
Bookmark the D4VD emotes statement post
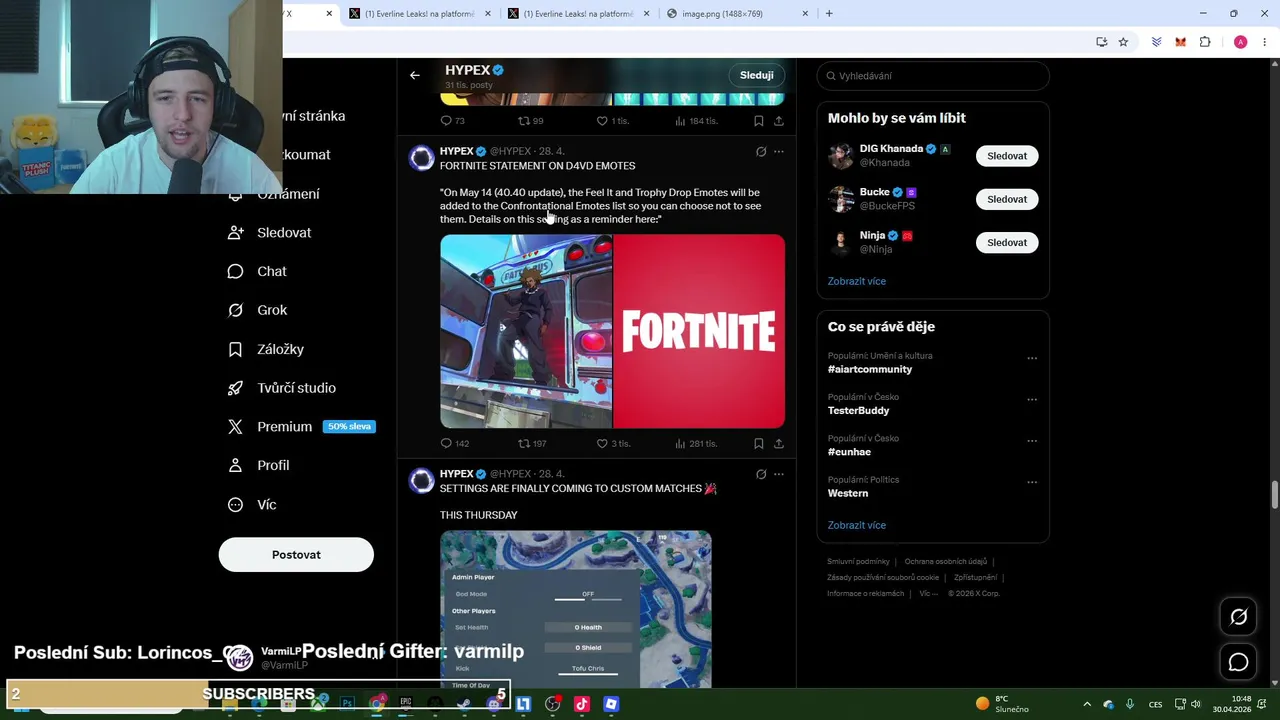pos(758,443)
